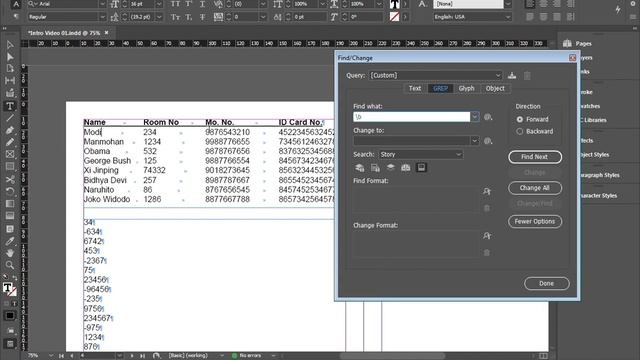
Task: Select Intro Video 01.indd document tab
Action: [64, 33]
